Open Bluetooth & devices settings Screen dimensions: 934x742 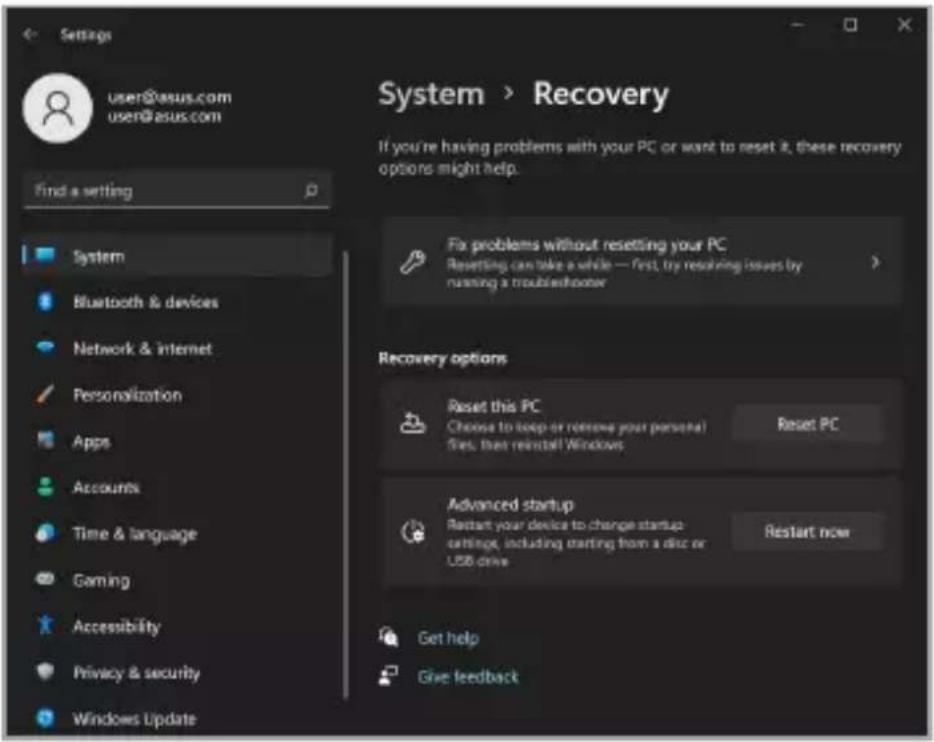(176, 301)
